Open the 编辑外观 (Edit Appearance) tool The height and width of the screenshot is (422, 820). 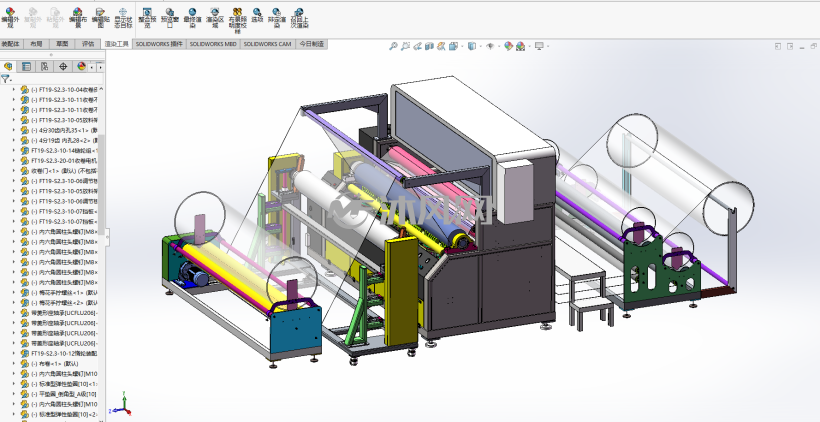click(x=10, y=17)
